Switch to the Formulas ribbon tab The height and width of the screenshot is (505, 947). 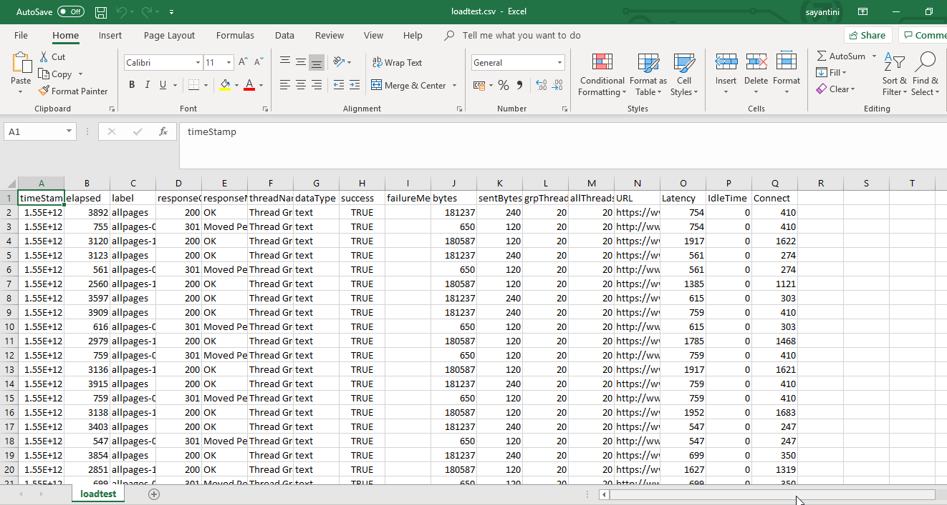(235, 35)
